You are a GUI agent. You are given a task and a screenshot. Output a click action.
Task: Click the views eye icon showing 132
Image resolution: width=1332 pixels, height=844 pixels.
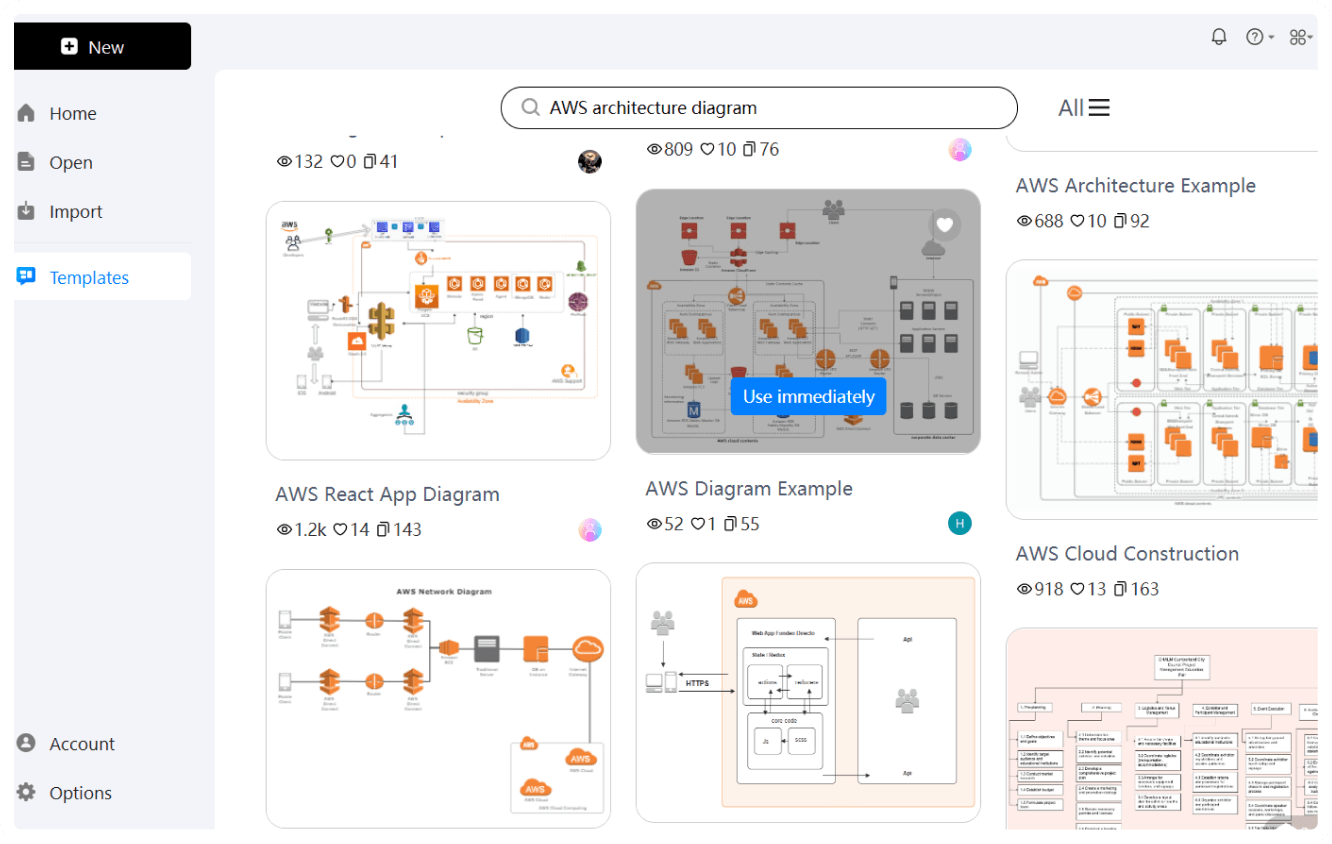pyautogui.click(x=284, y=161)
